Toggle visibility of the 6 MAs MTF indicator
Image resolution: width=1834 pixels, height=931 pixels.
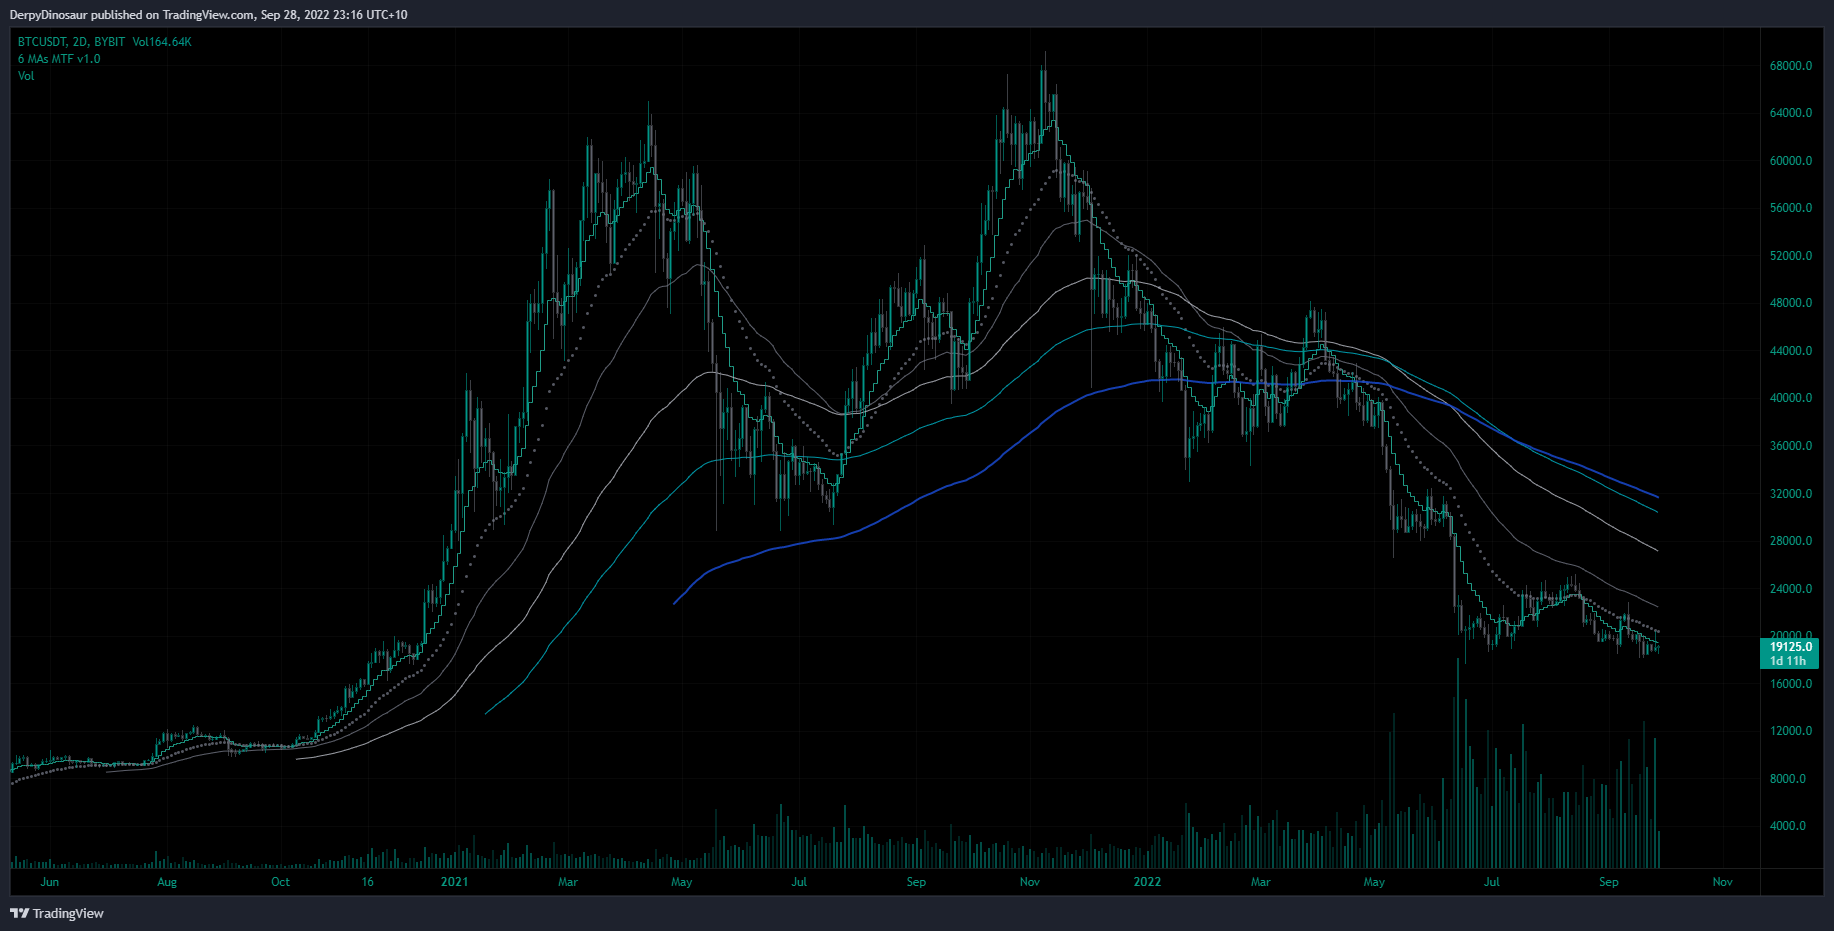57,59
